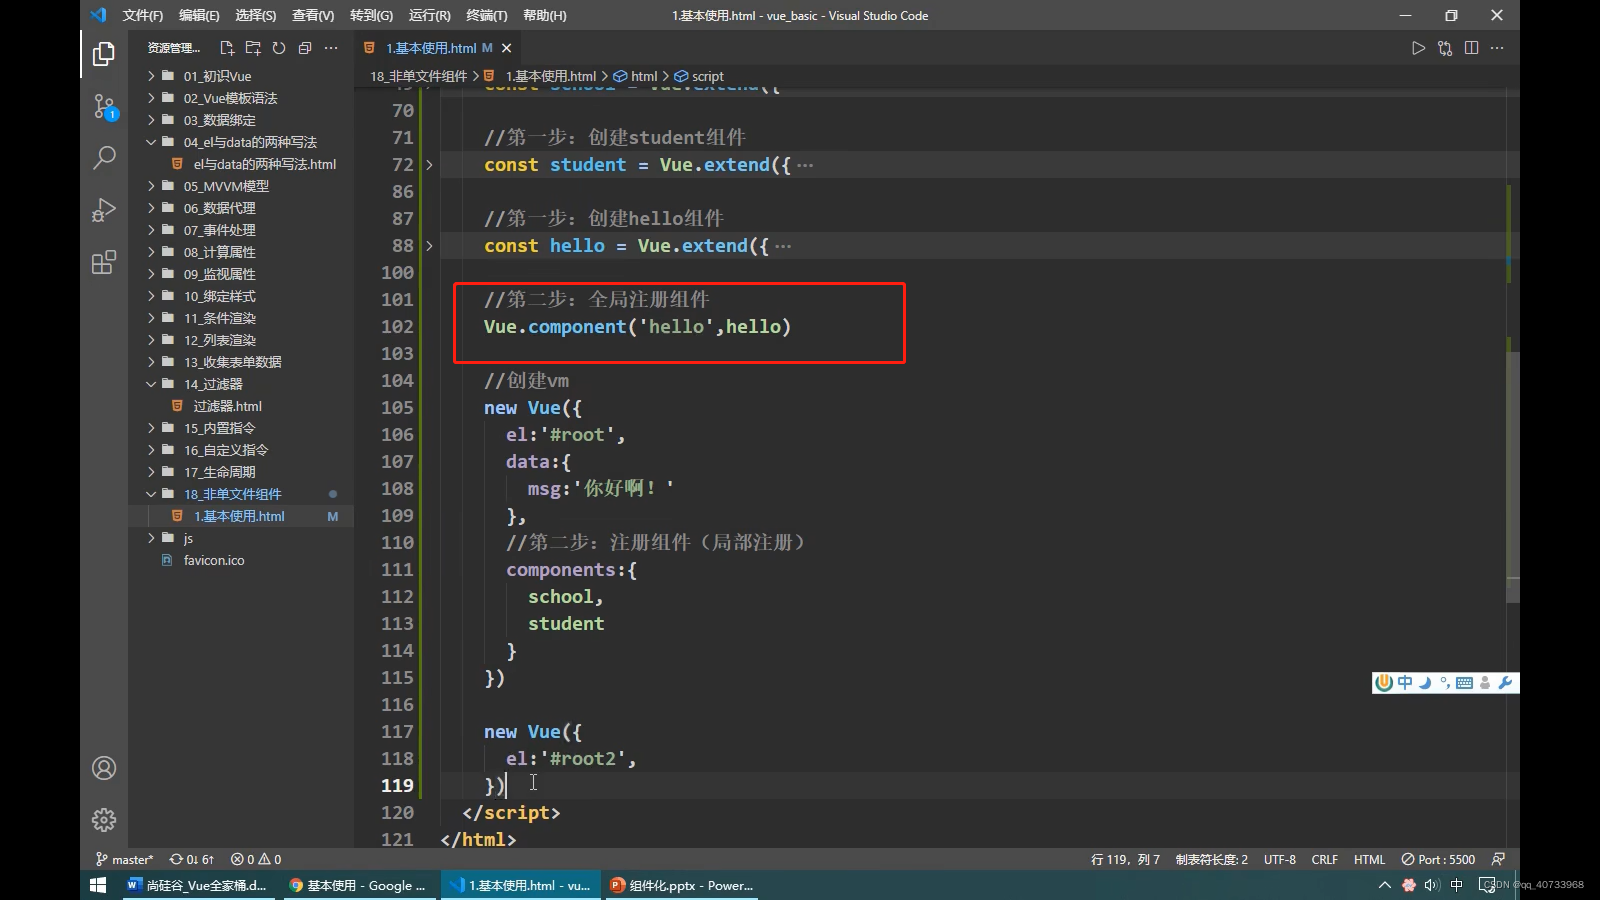Open the 查看(V) menu
Screen dimensions: 1600x900
tap(313, 15)
